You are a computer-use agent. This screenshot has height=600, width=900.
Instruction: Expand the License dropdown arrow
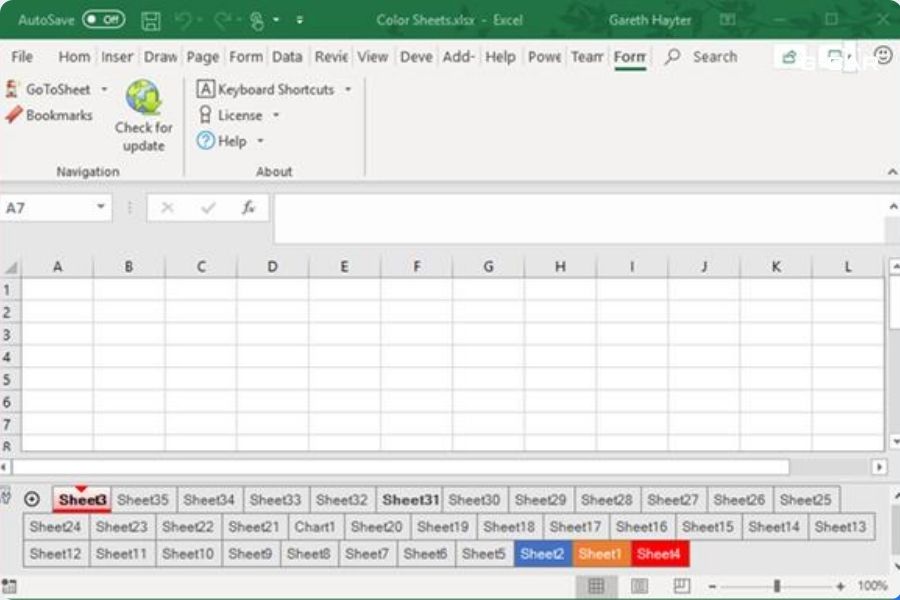(x=276, y=115)
